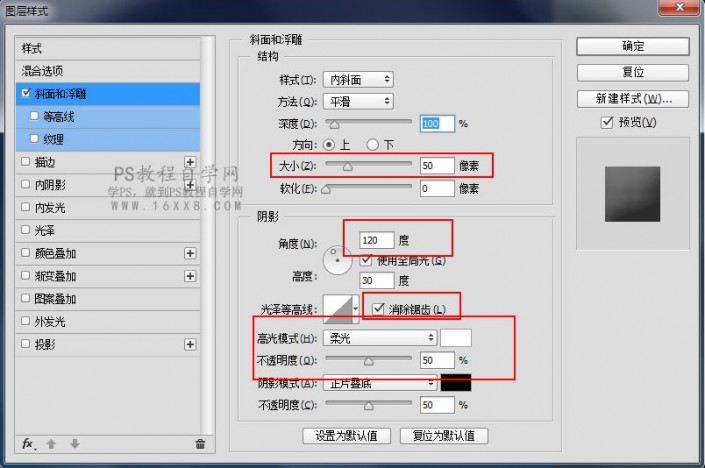Select 样式 in the left list
This screenshot has height=468, width=705.
coord(108,49)
